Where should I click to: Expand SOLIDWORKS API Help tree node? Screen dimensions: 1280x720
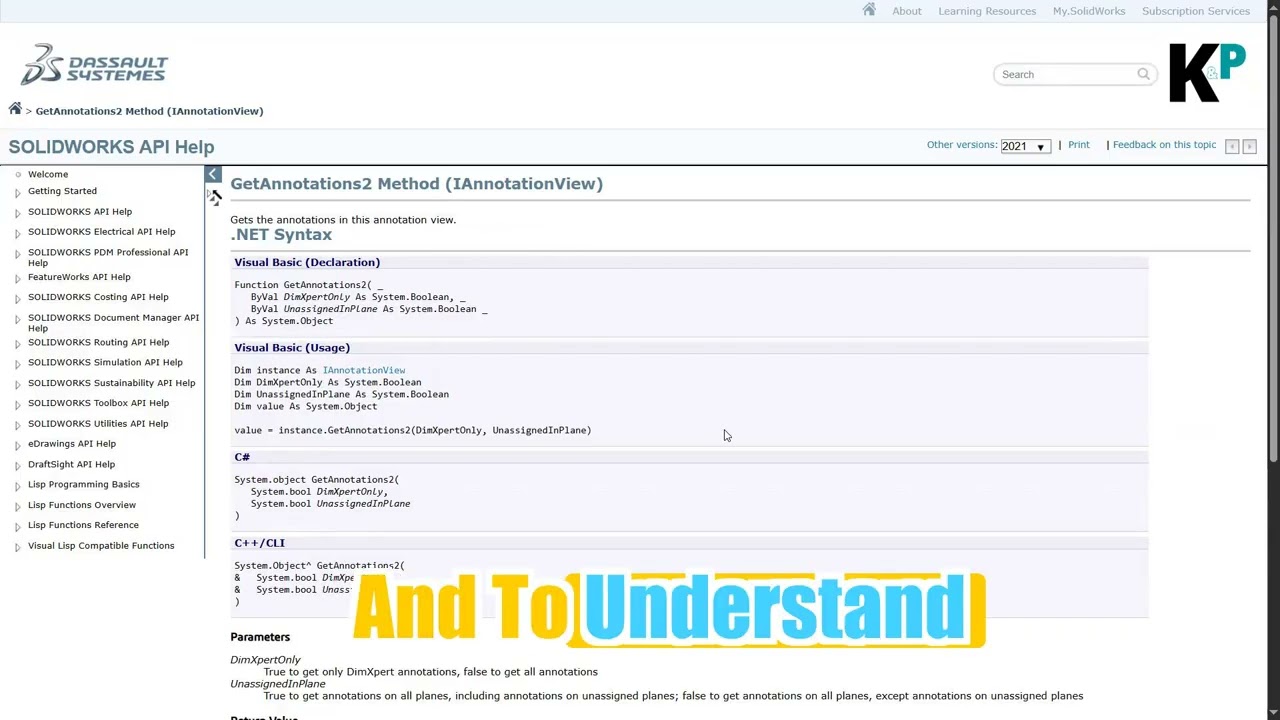coord(17,212)
